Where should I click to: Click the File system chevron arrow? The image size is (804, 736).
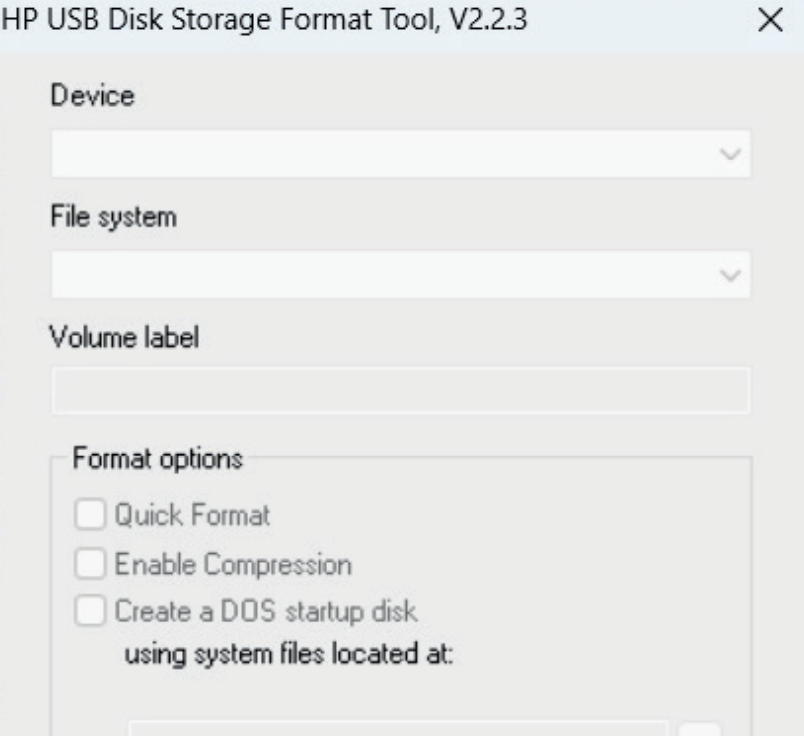[731, 274]
